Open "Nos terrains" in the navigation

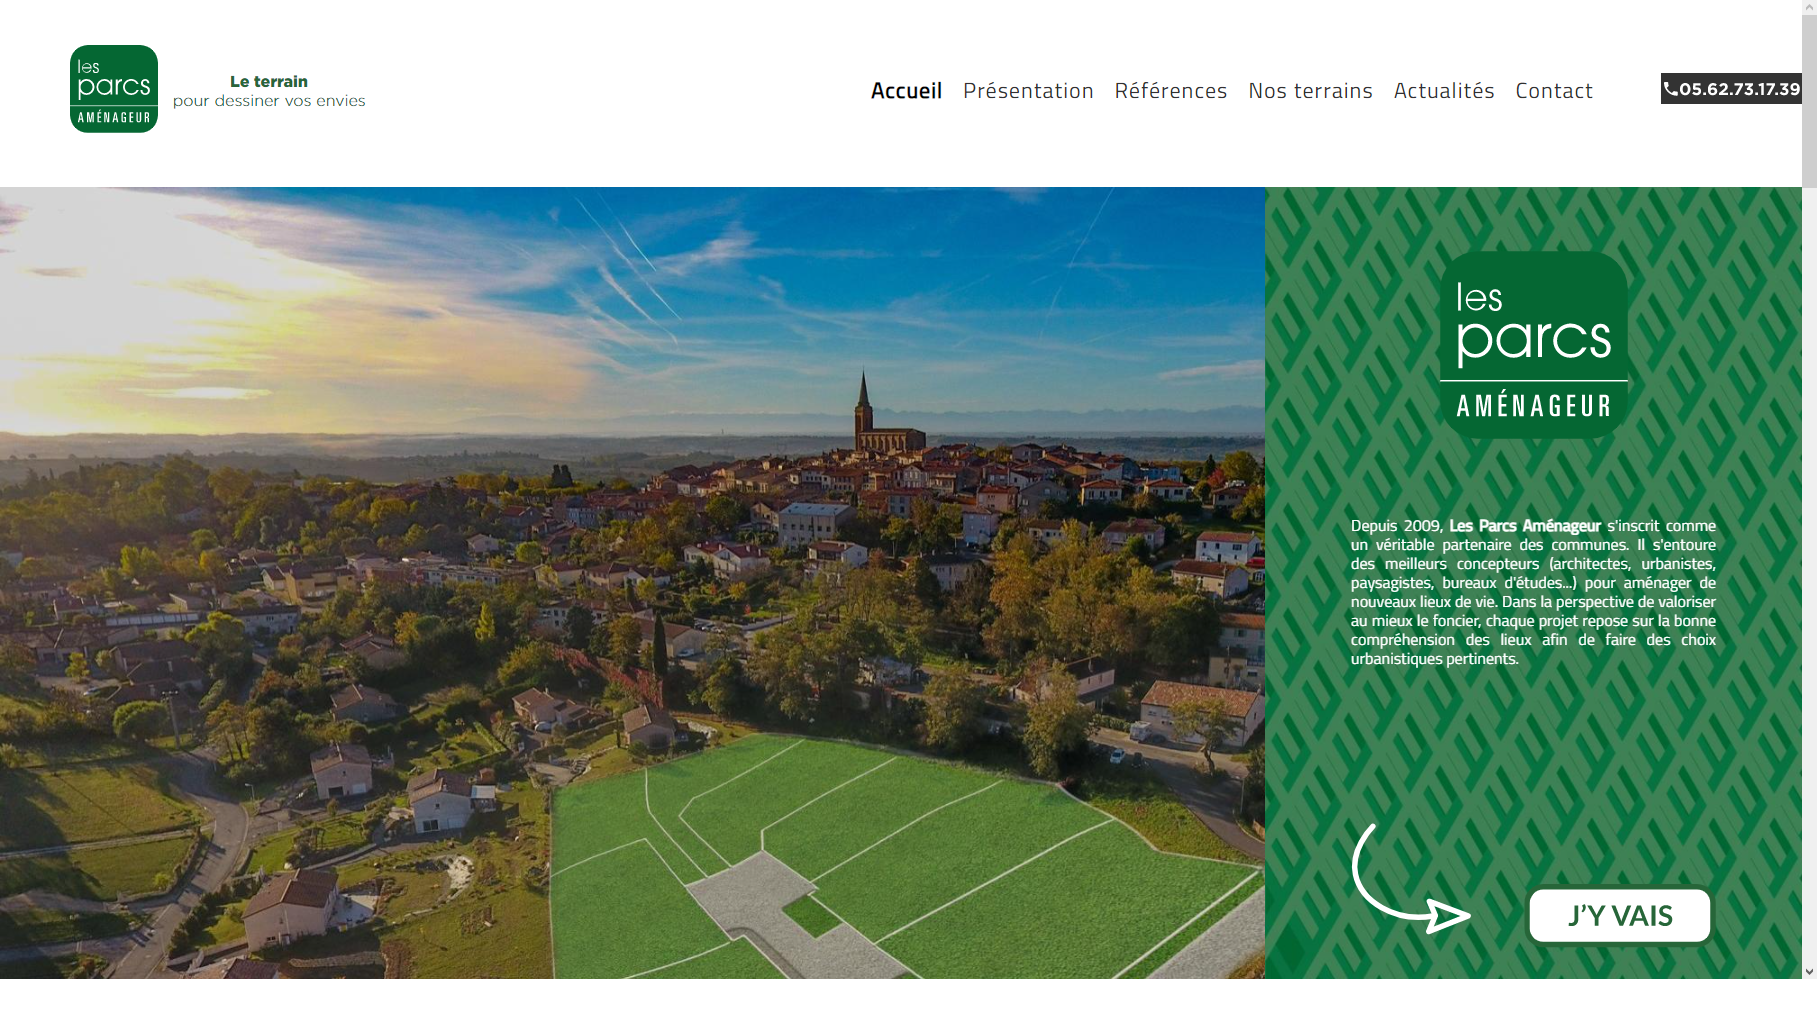tap(1310, 91)
